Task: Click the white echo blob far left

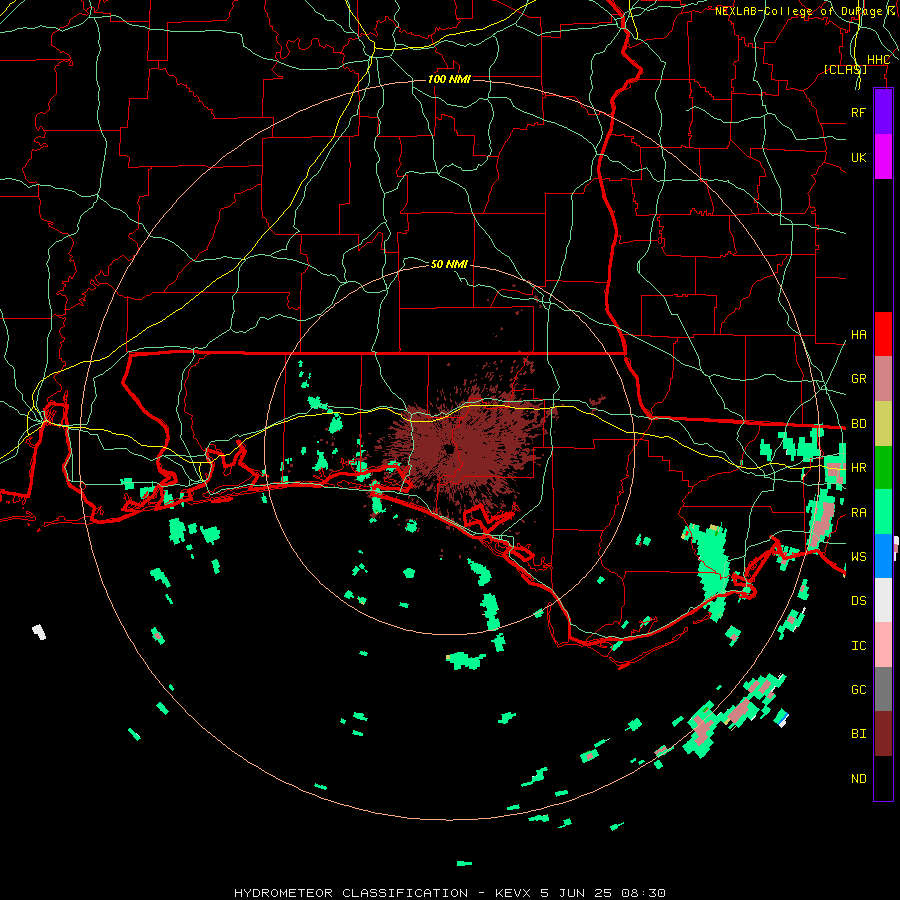Action: [38, 632]
